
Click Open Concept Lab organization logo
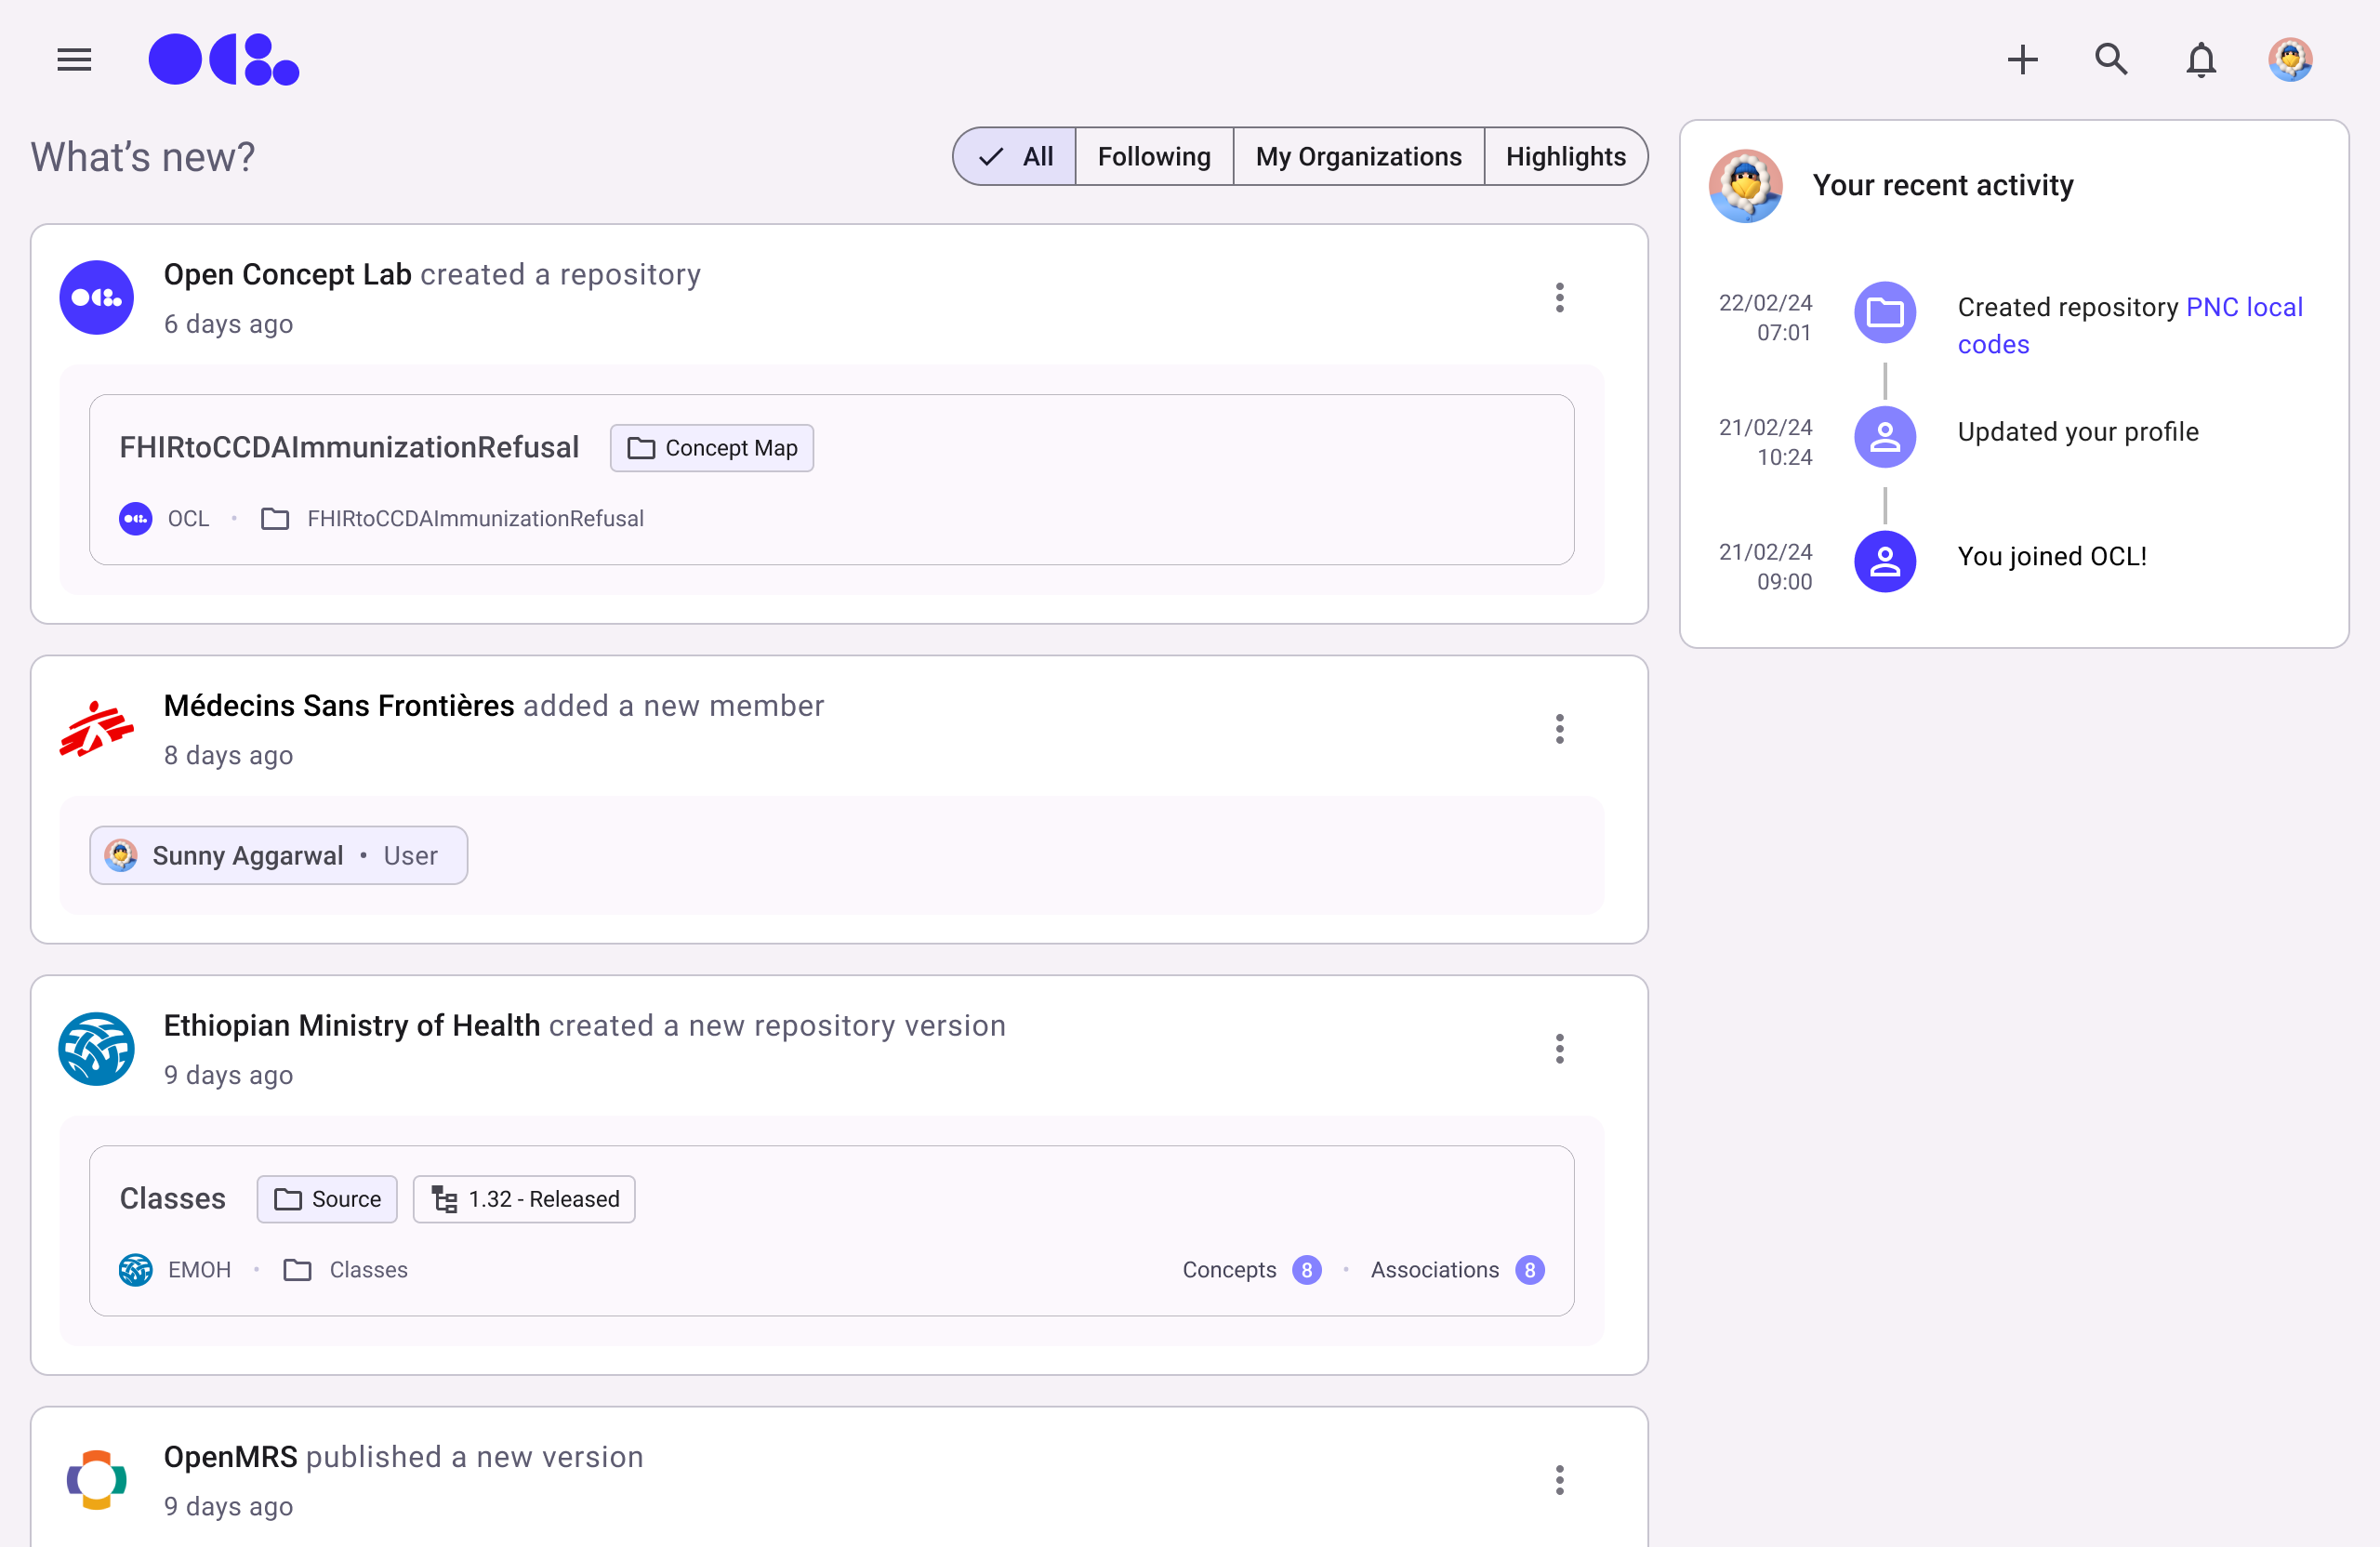97,298
